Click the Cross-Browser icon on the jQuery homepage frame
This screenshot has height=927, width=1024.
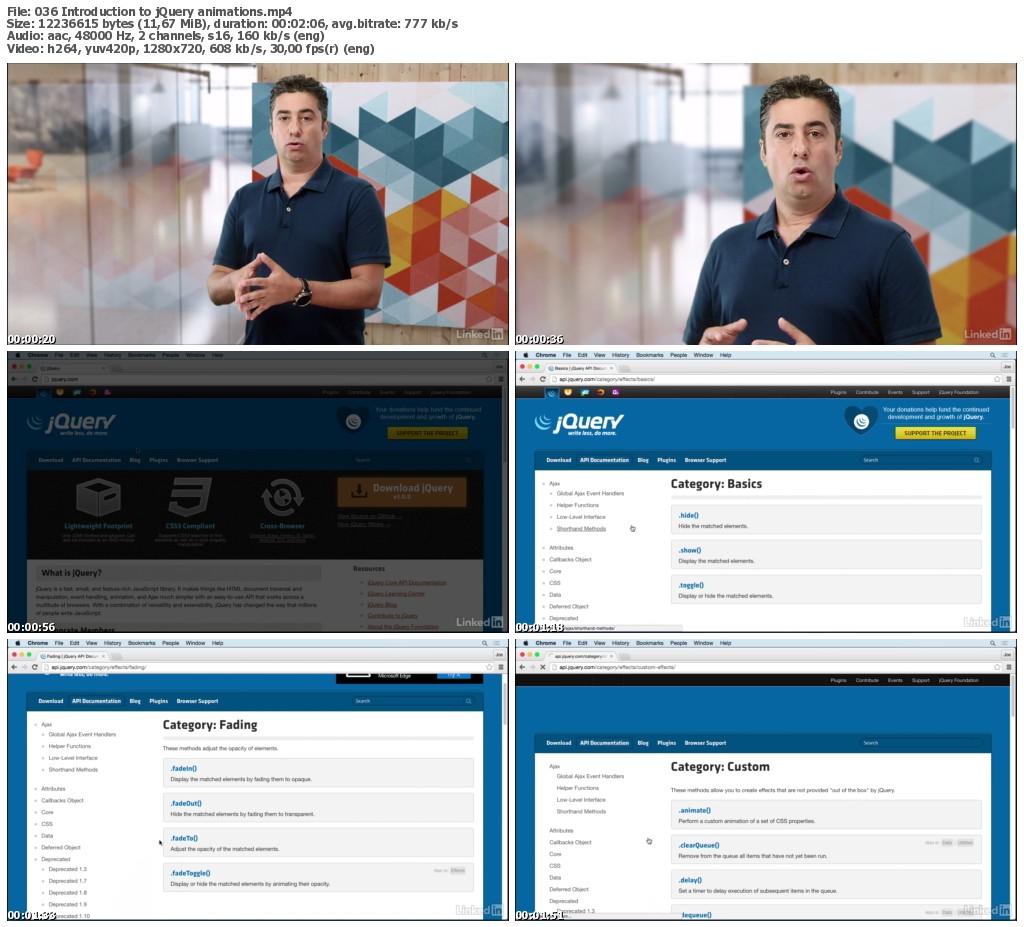[282, 496]
